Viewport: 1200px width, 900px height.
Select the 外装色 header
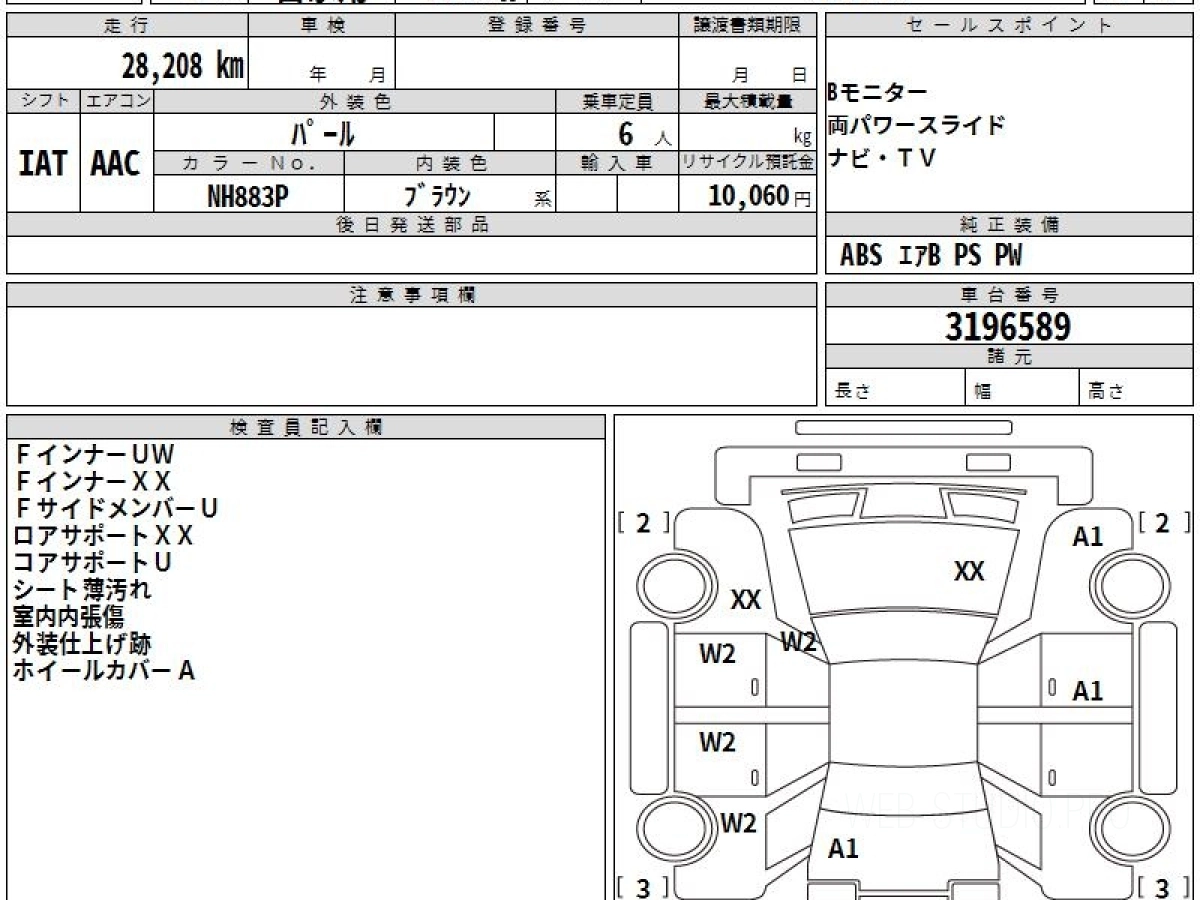tap(355, 101)
